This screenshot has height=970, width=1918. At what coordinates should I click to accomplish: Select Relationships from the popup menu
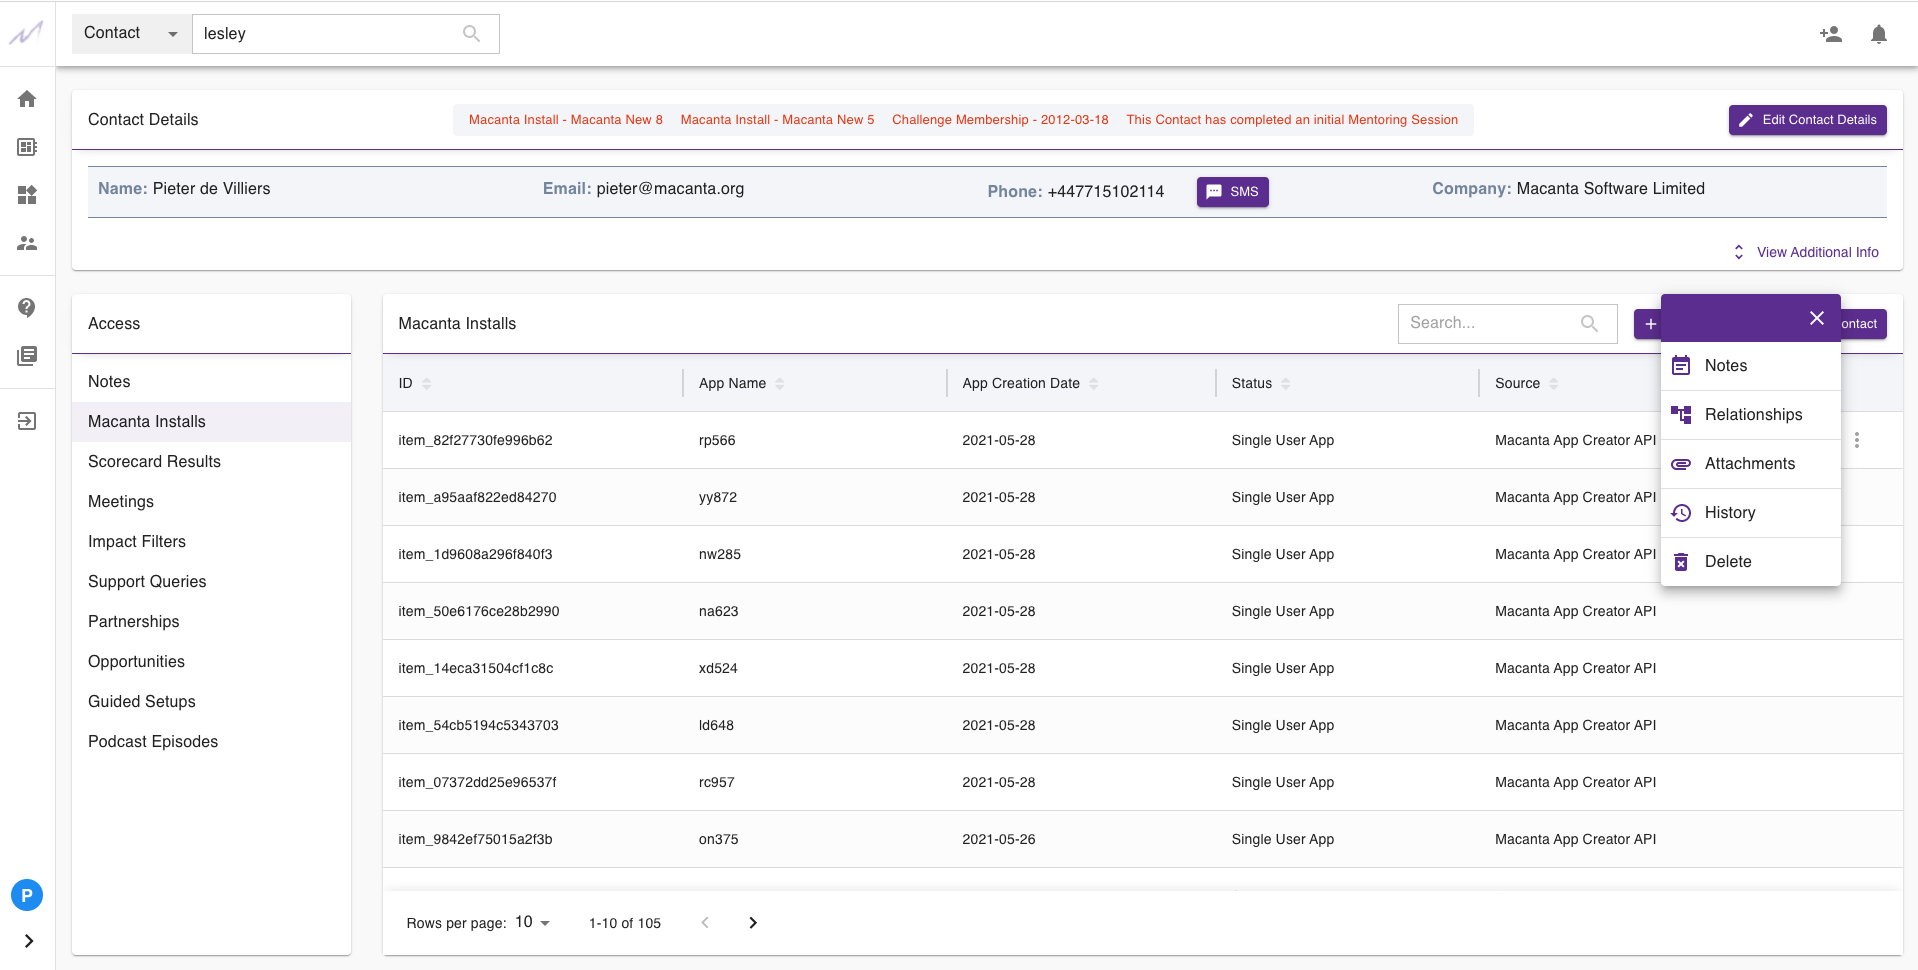(1753, 414)
